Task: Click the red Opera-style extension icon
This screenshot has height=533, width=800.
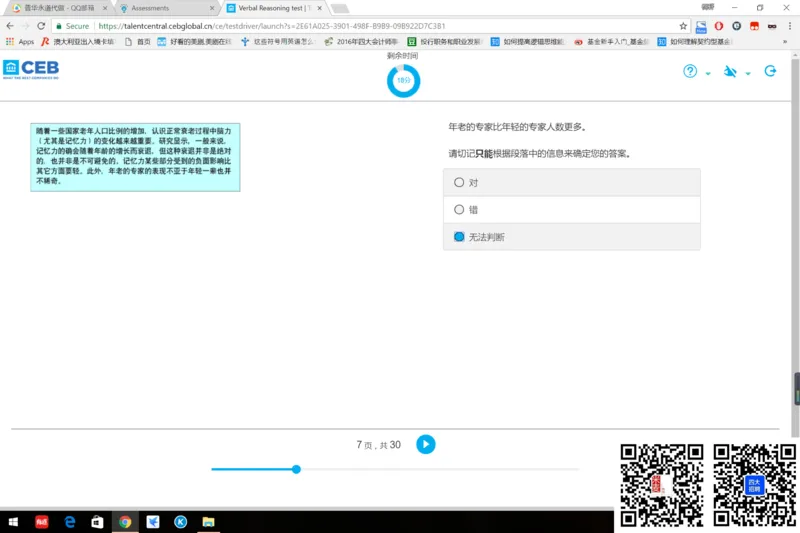Action: click(718, 26)
